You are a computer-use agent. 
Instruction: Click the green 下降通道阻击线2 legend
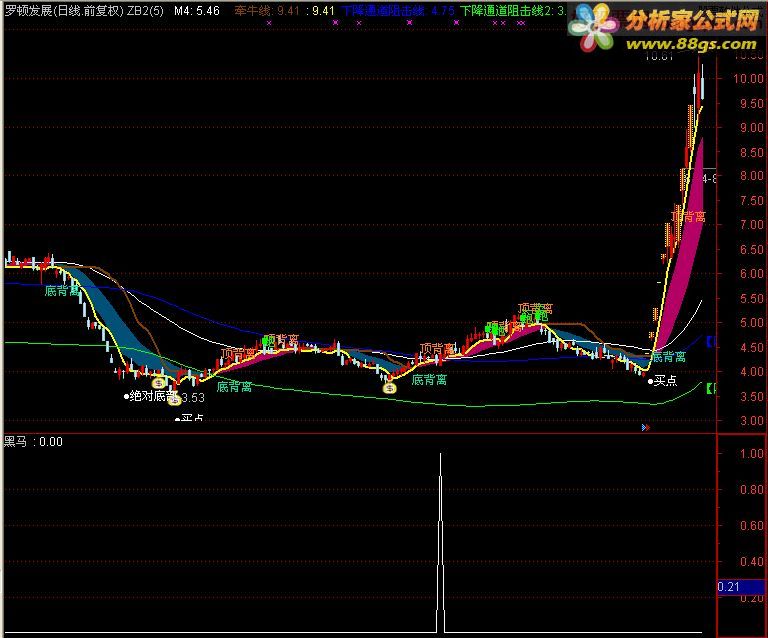point(513,11)
